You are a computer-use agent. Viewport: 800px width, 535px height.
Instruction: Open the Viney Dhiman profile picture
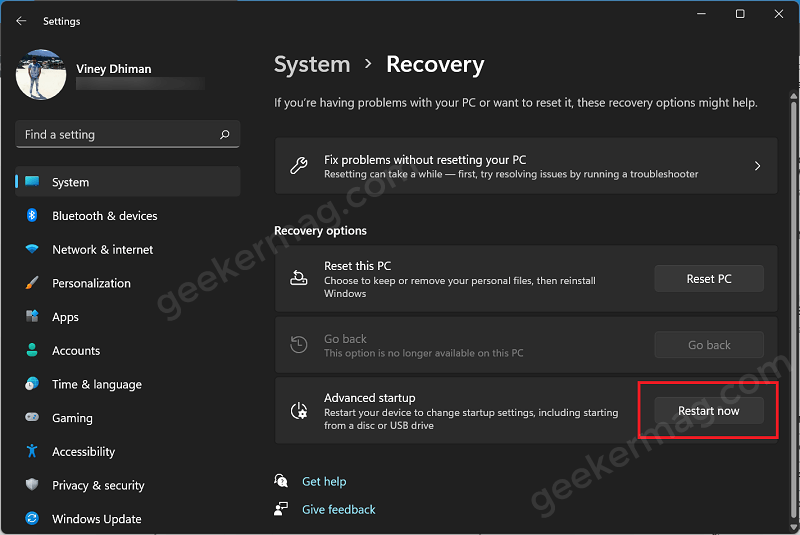(41, 74)
